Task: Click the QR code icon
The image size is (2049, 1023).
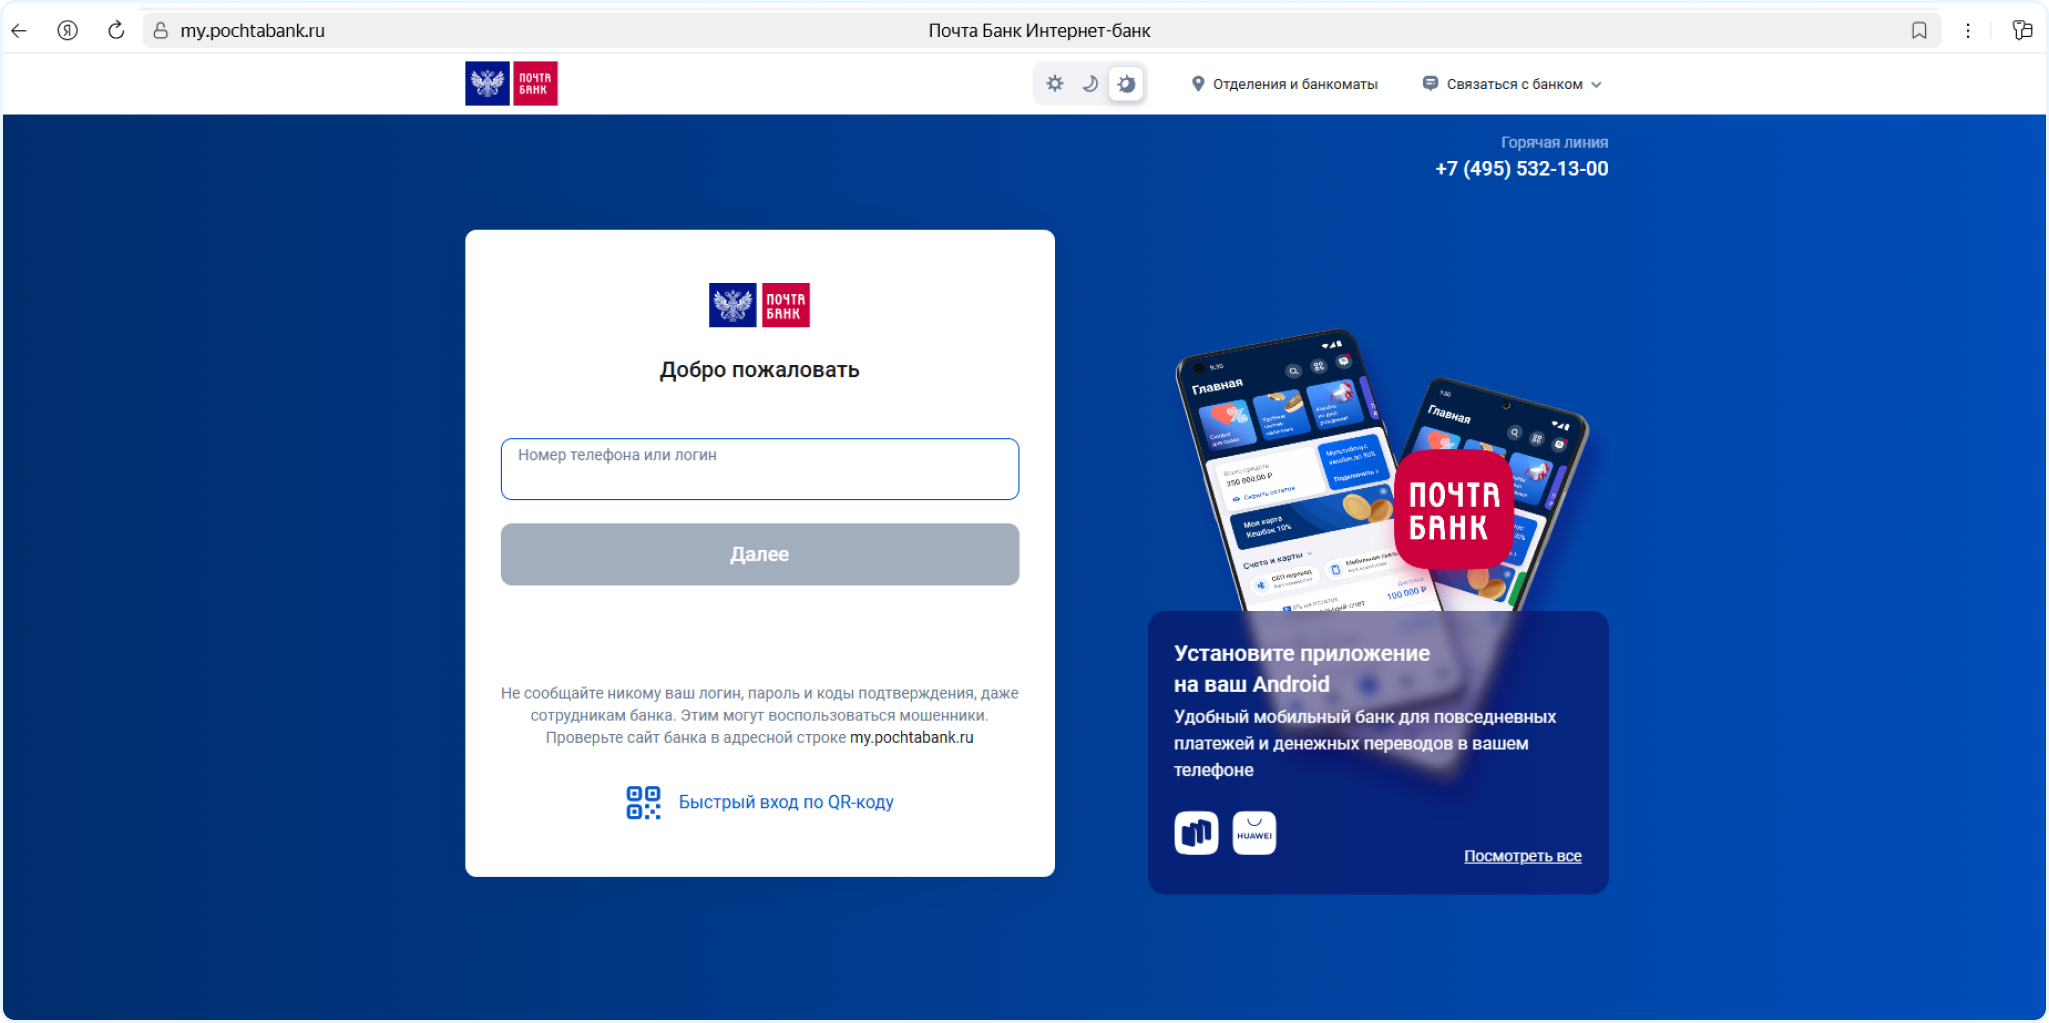Action: tap(643, 802)
